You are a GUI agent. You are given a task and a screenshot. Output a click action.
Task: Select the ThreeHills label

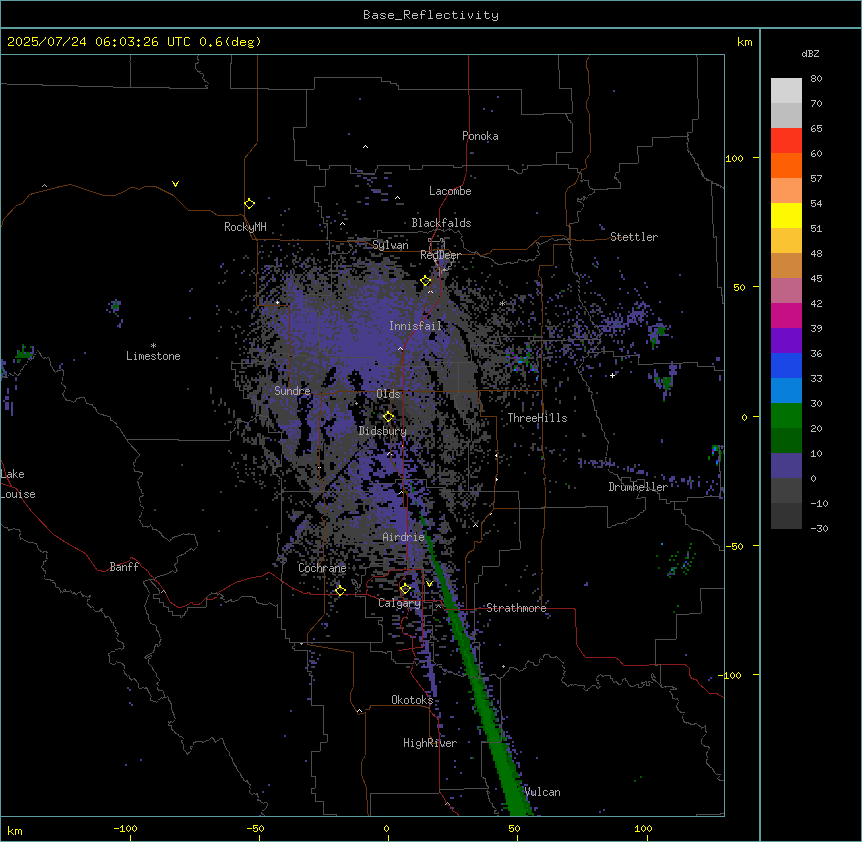point(537,418)
